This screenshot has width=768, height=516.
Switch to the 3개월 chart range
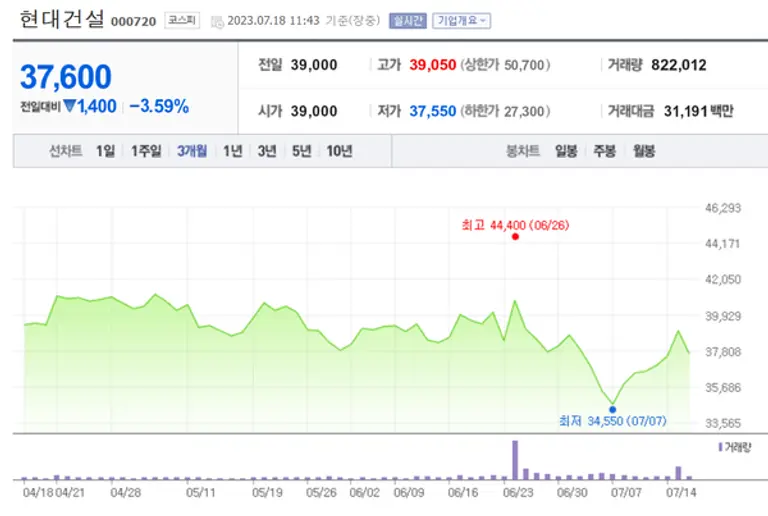pyautogui.click(x=192, y=151)
